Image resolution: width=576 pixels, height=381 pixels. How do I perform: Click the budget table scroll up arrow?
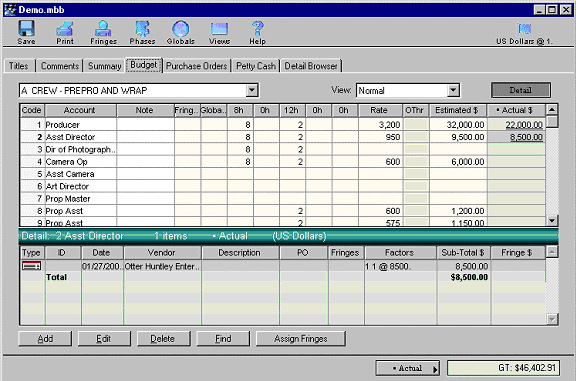point(552,109)
